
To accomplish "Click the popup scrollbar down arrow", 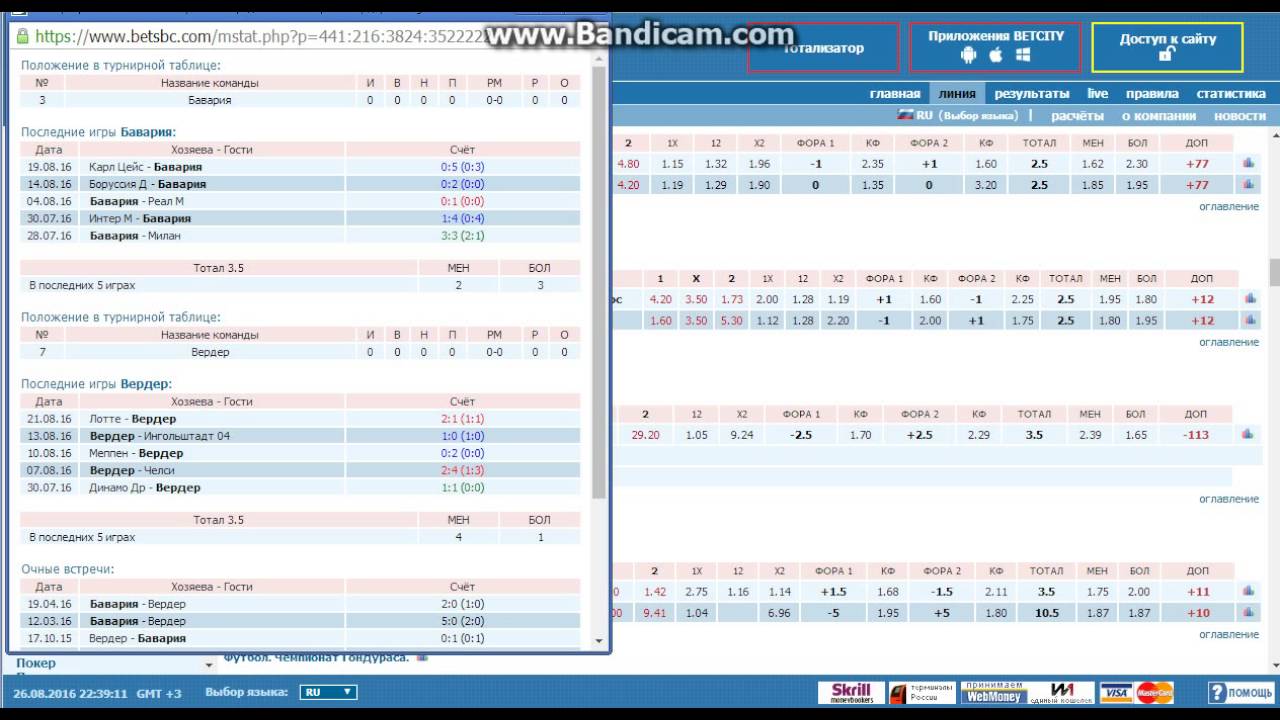I will [x=600, y=641].
